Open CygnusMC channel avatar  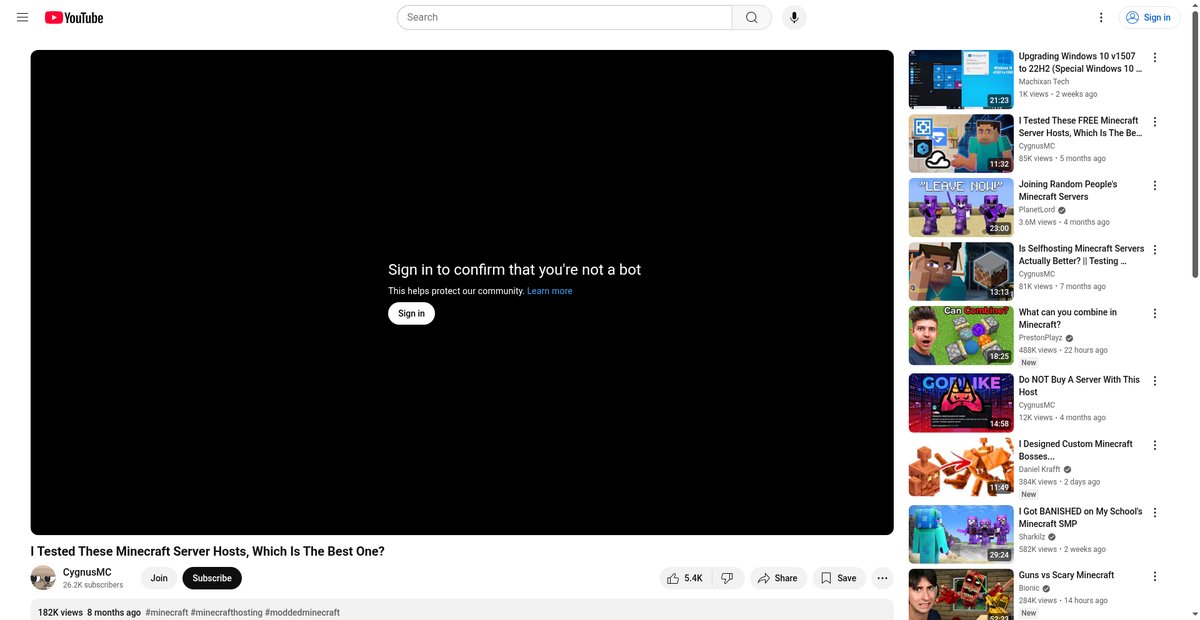[x=43, y=578]
